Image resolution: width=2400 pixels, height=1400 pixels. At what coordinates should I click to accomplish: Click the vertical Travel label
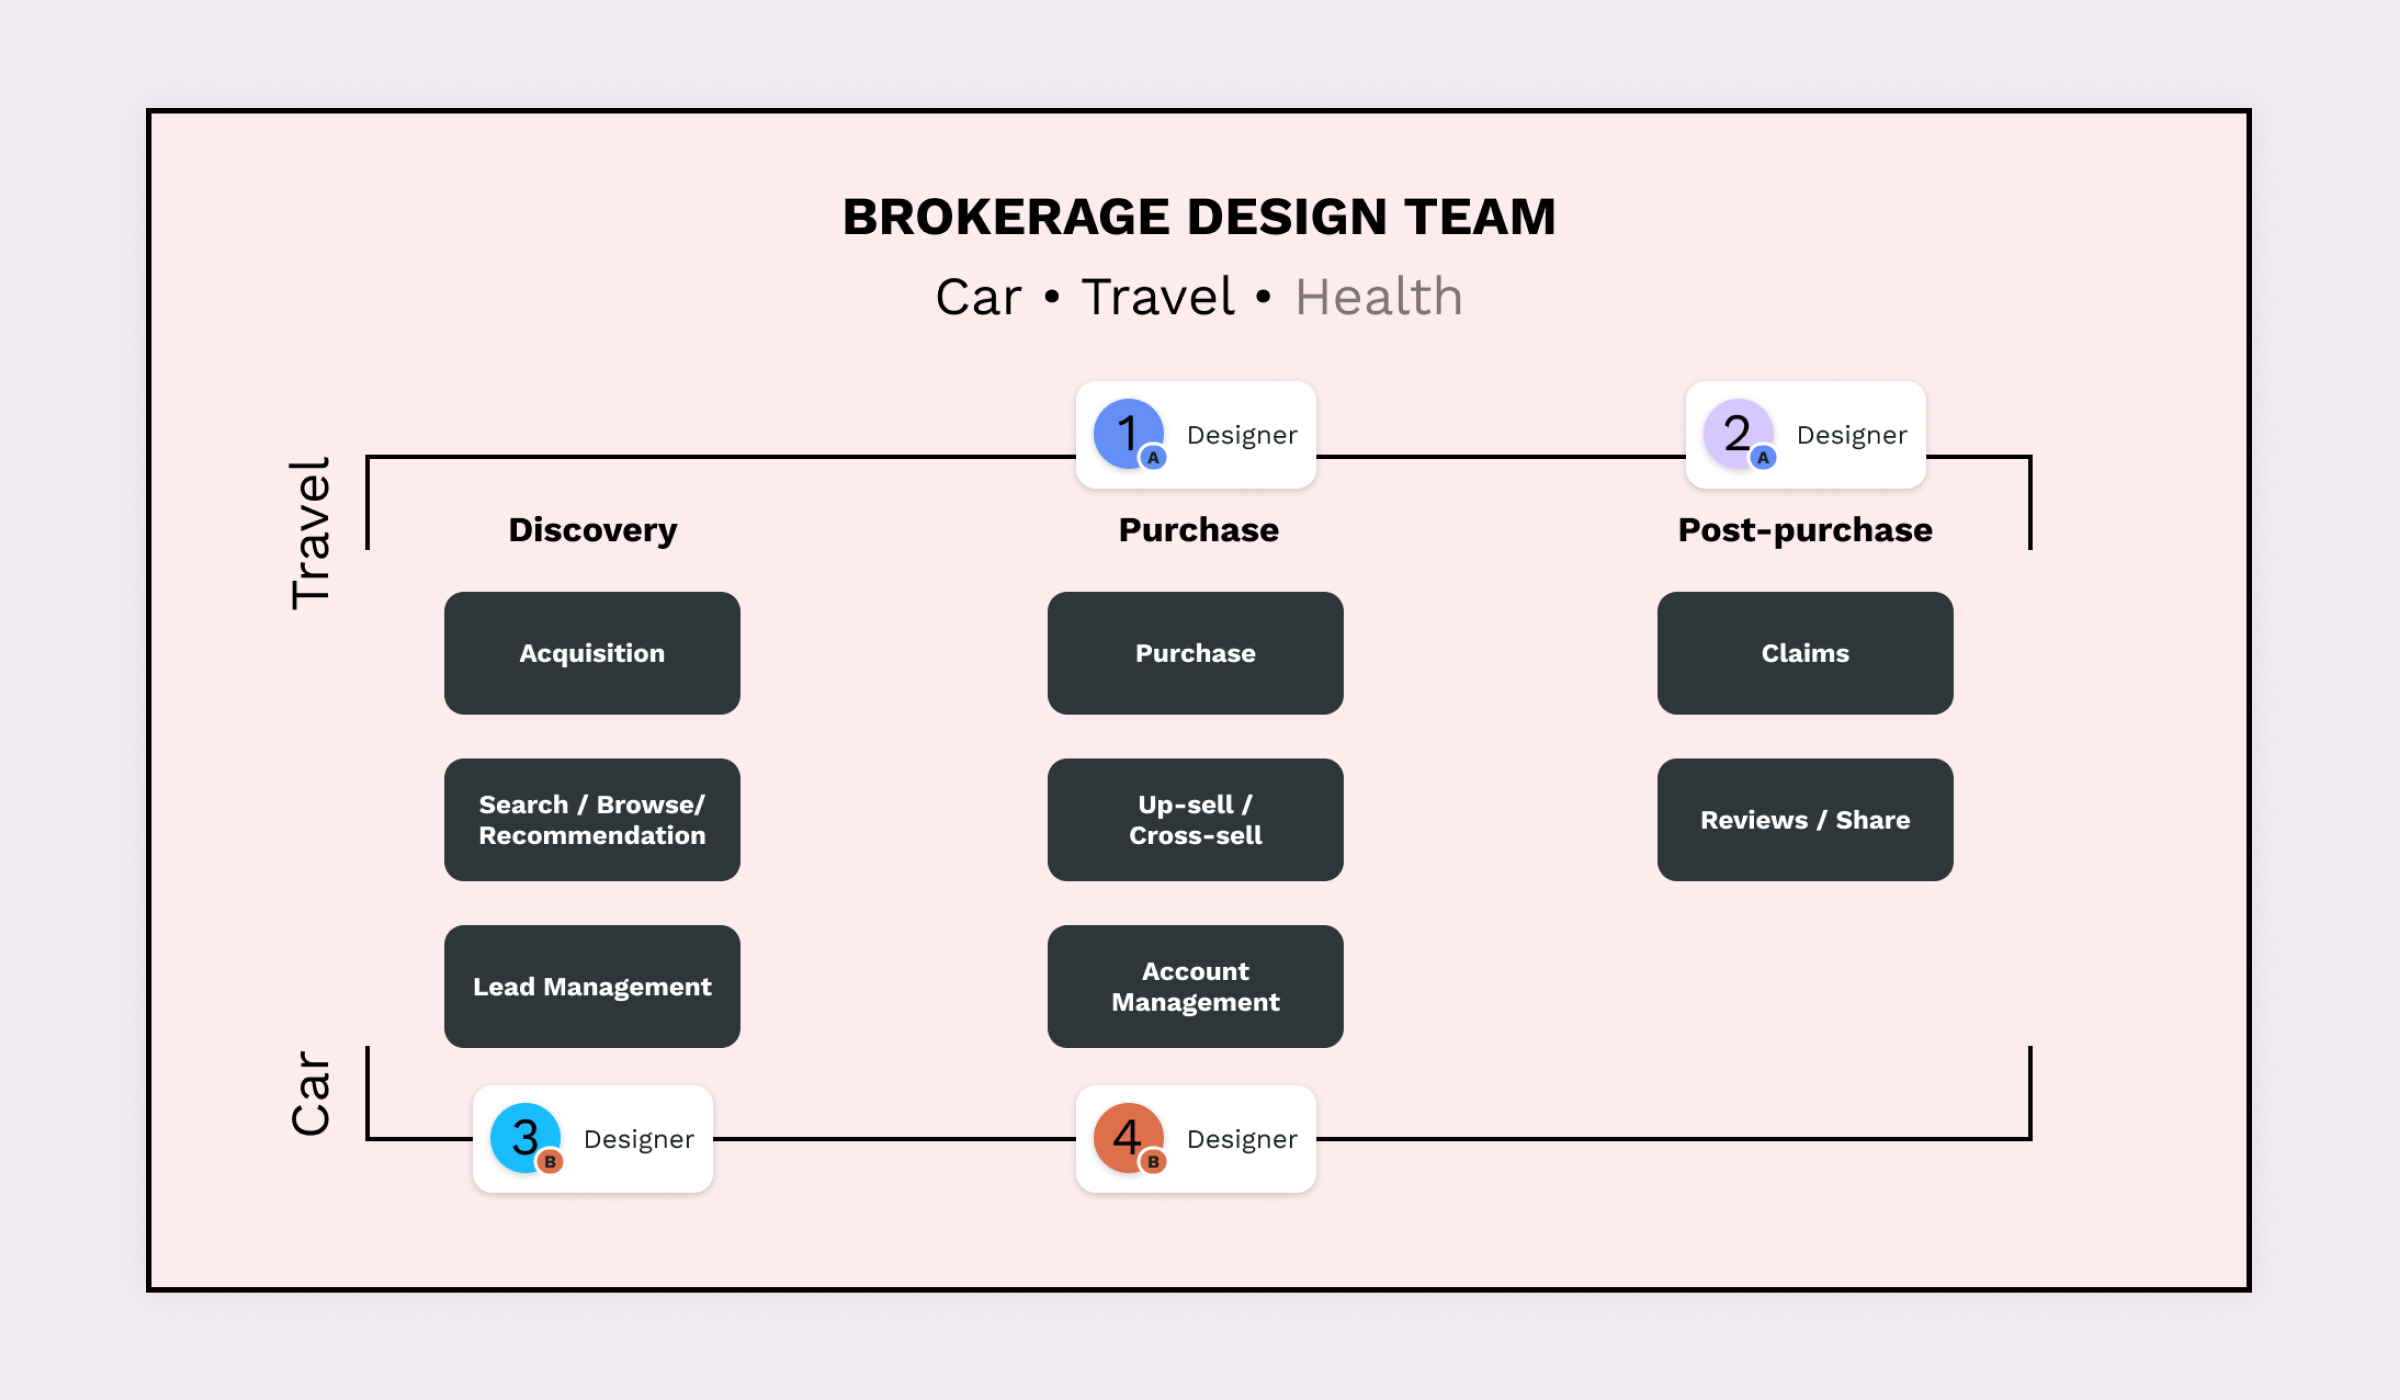(x=311, y=533)
